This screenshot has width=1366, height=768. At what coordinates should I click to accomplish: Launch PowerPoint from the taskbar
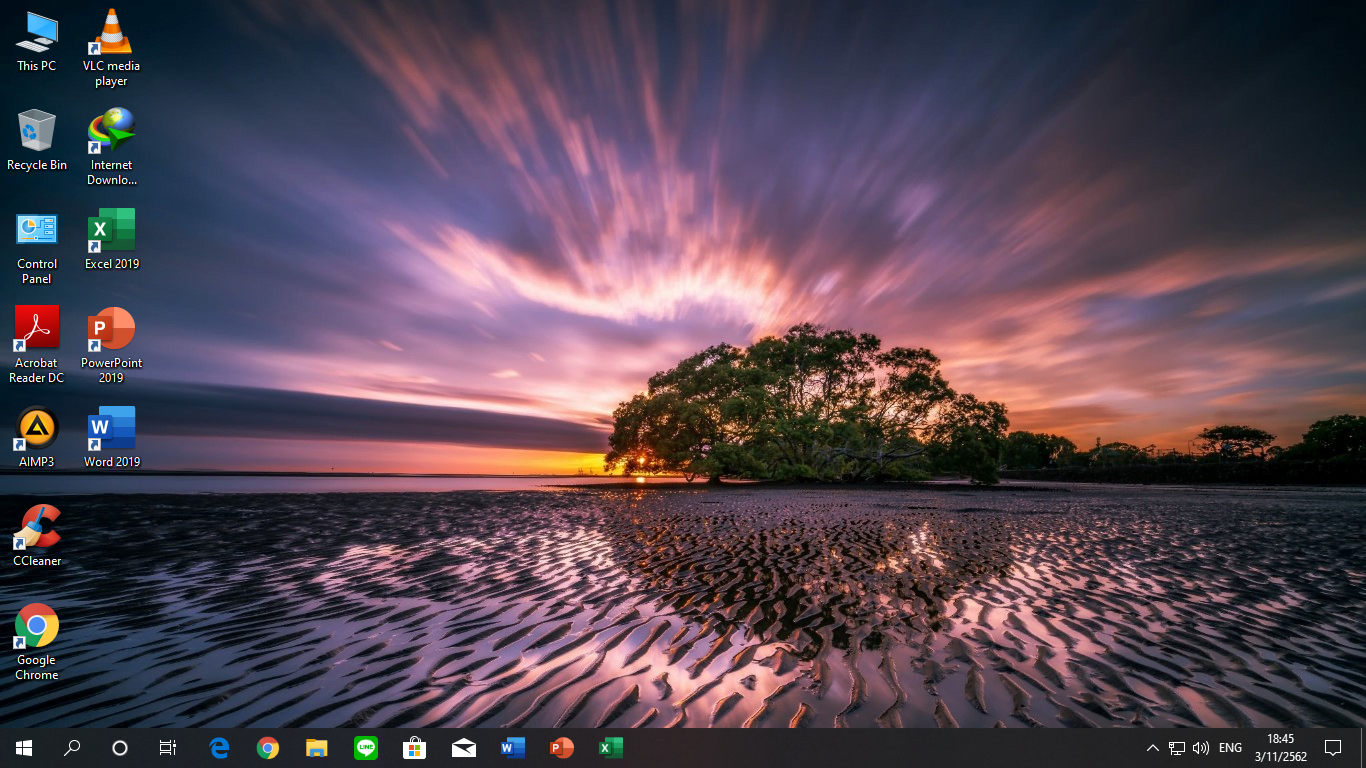click(561, 748)
